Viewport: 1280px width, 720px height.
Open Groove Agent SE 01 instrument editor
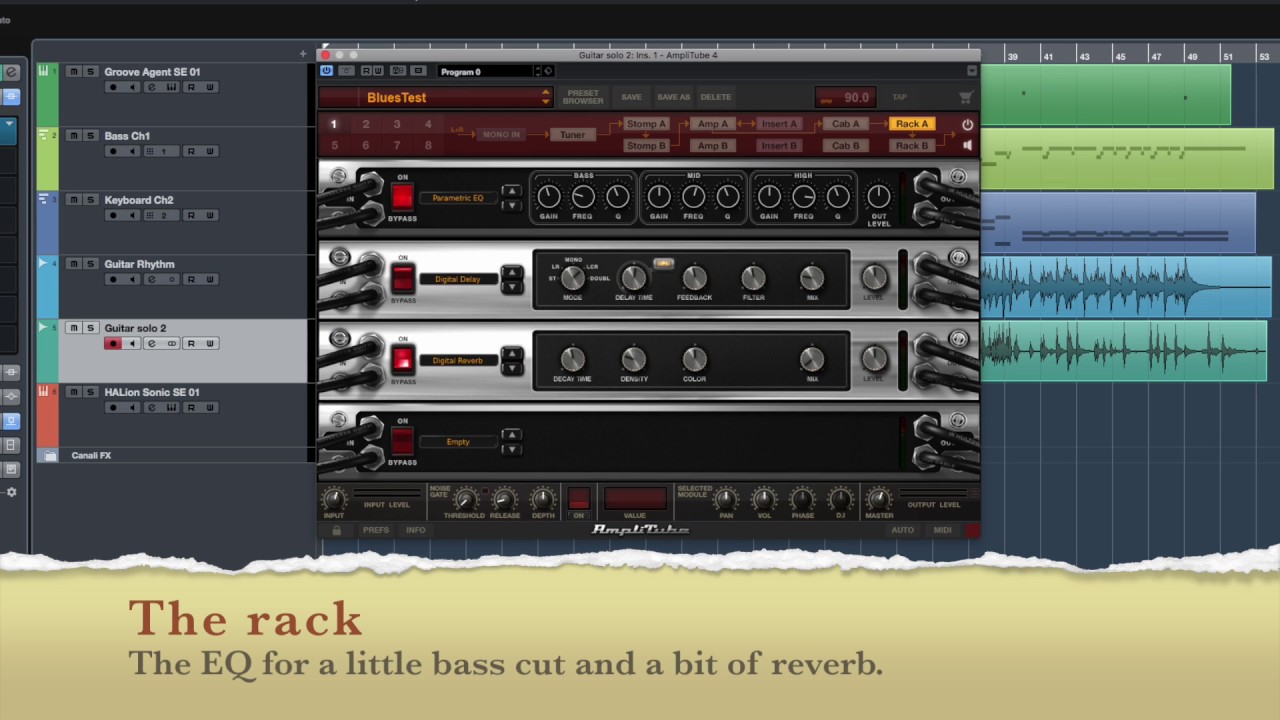[171, 87]
